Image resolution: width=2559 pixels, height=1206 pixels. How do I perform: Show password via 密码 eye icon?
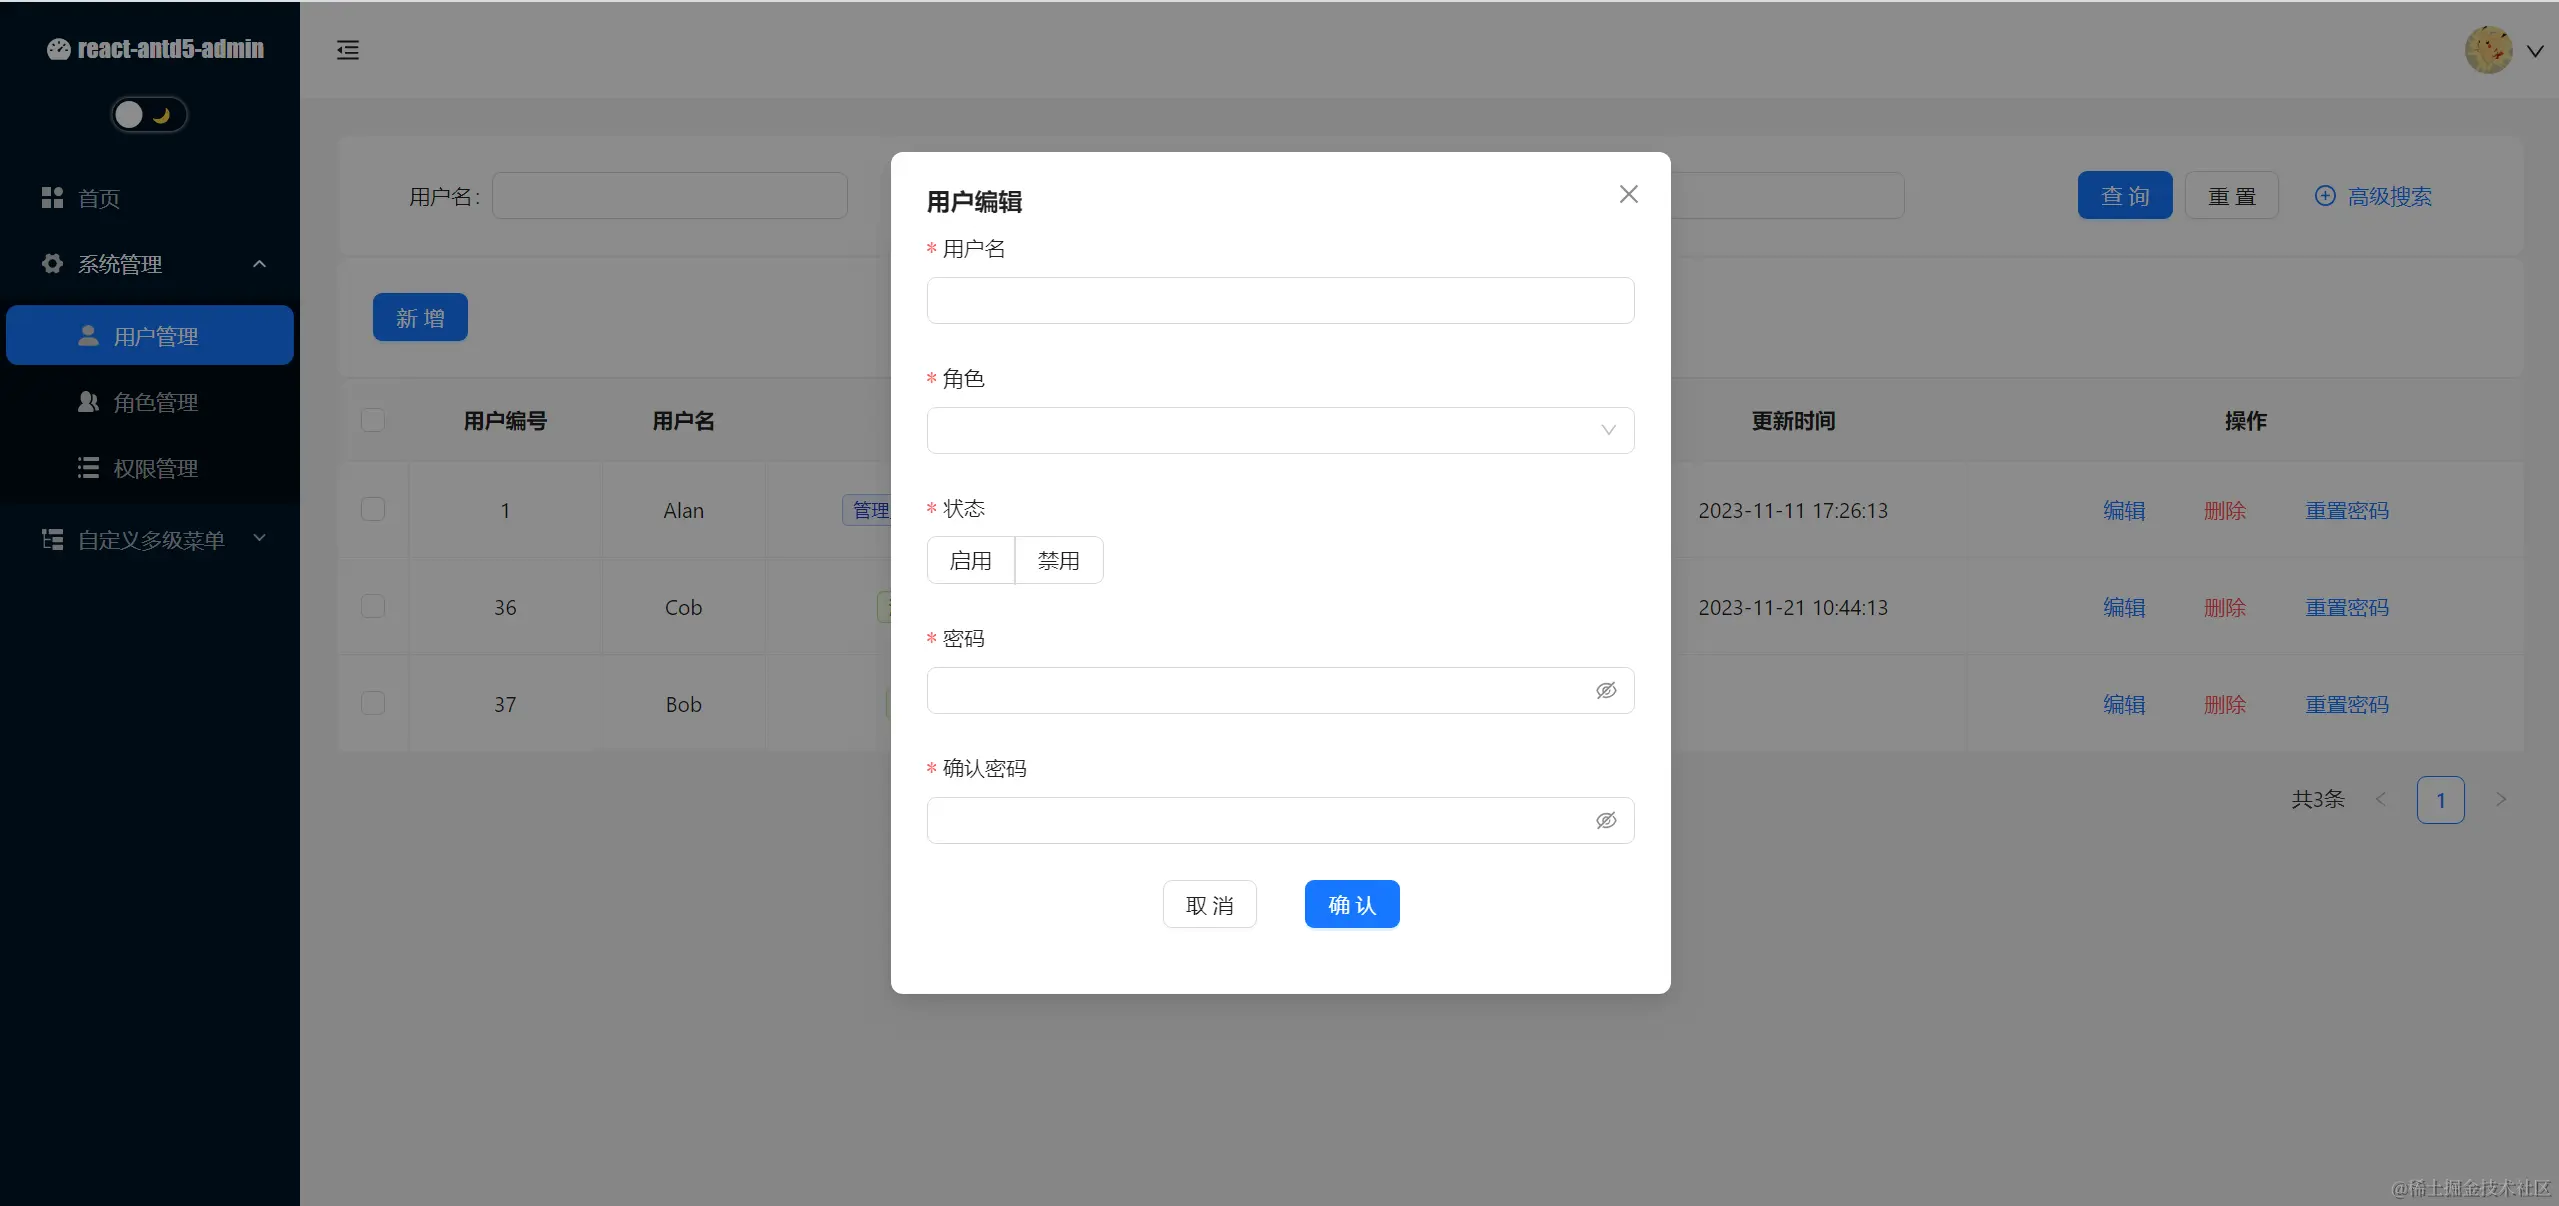[x=1606, y=690]
